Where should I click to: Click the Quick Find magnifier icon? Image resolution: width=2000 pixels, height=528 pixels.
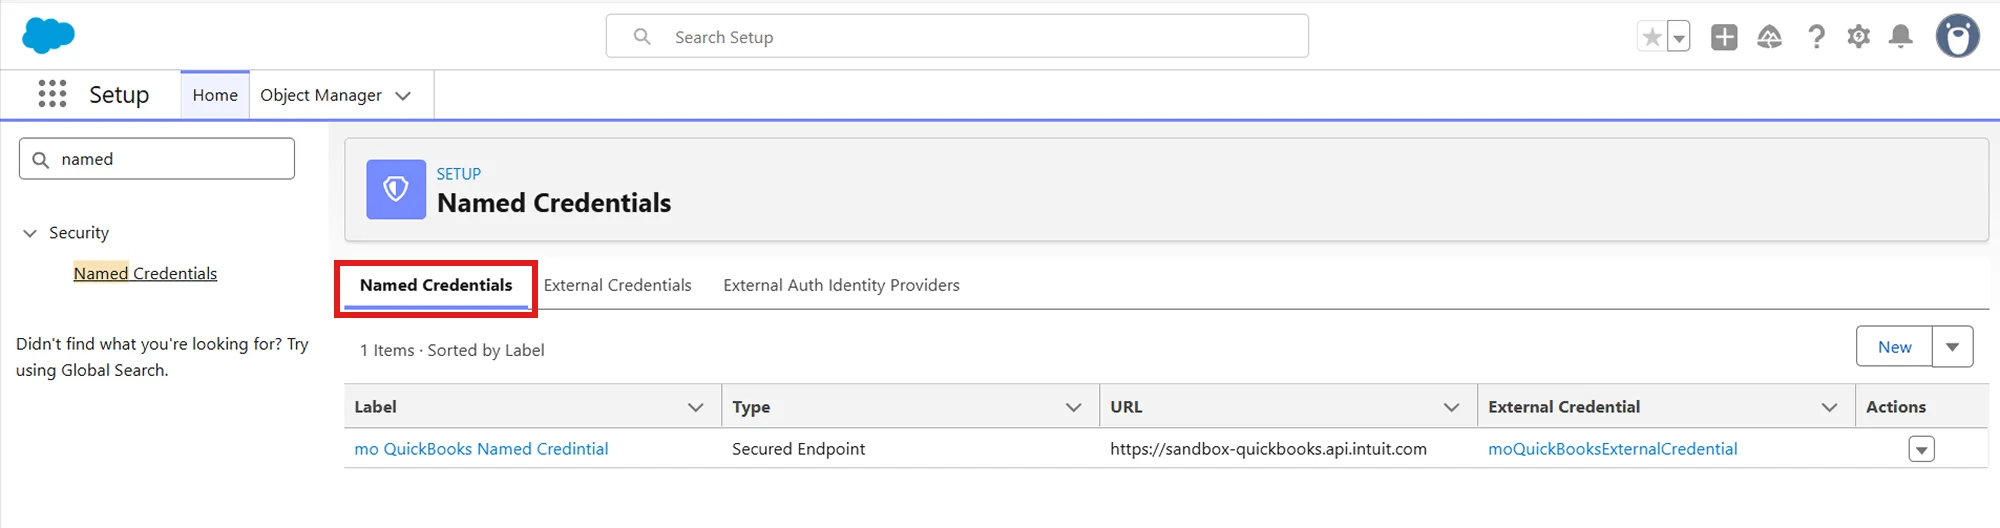41,159
